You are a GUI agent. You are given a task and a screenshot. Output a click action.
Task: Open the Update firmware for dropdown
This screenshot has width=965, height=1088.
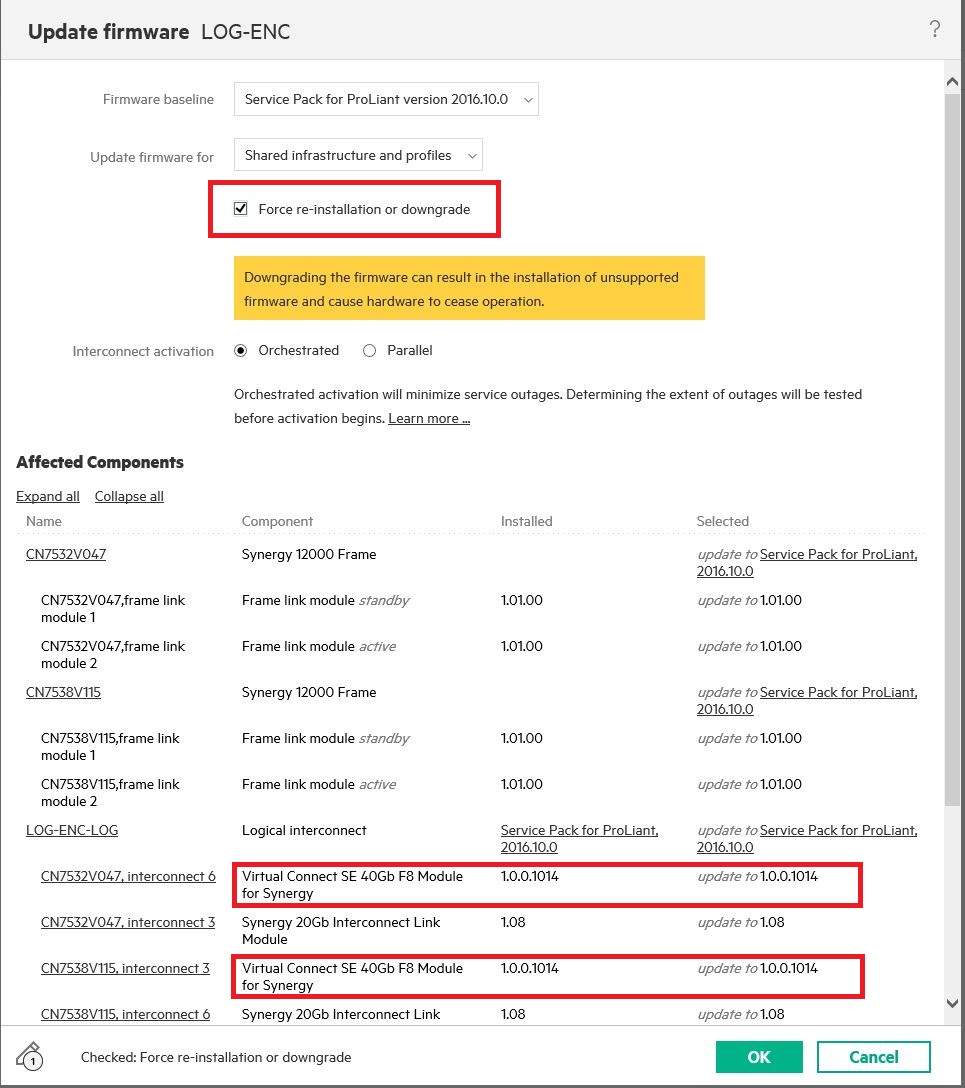358,155
